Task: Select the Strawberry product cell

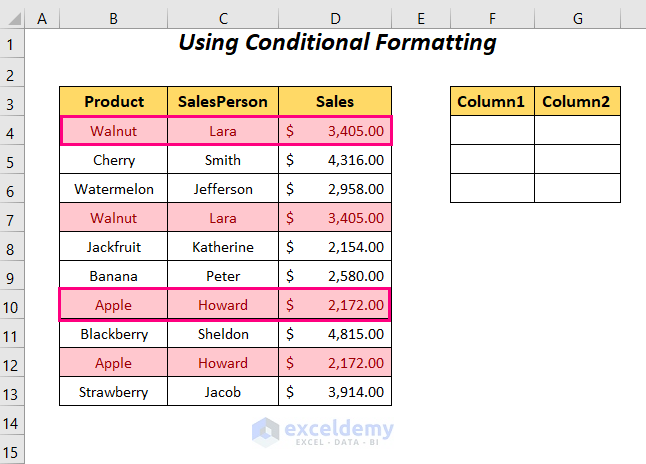Action: pos(114,392)
